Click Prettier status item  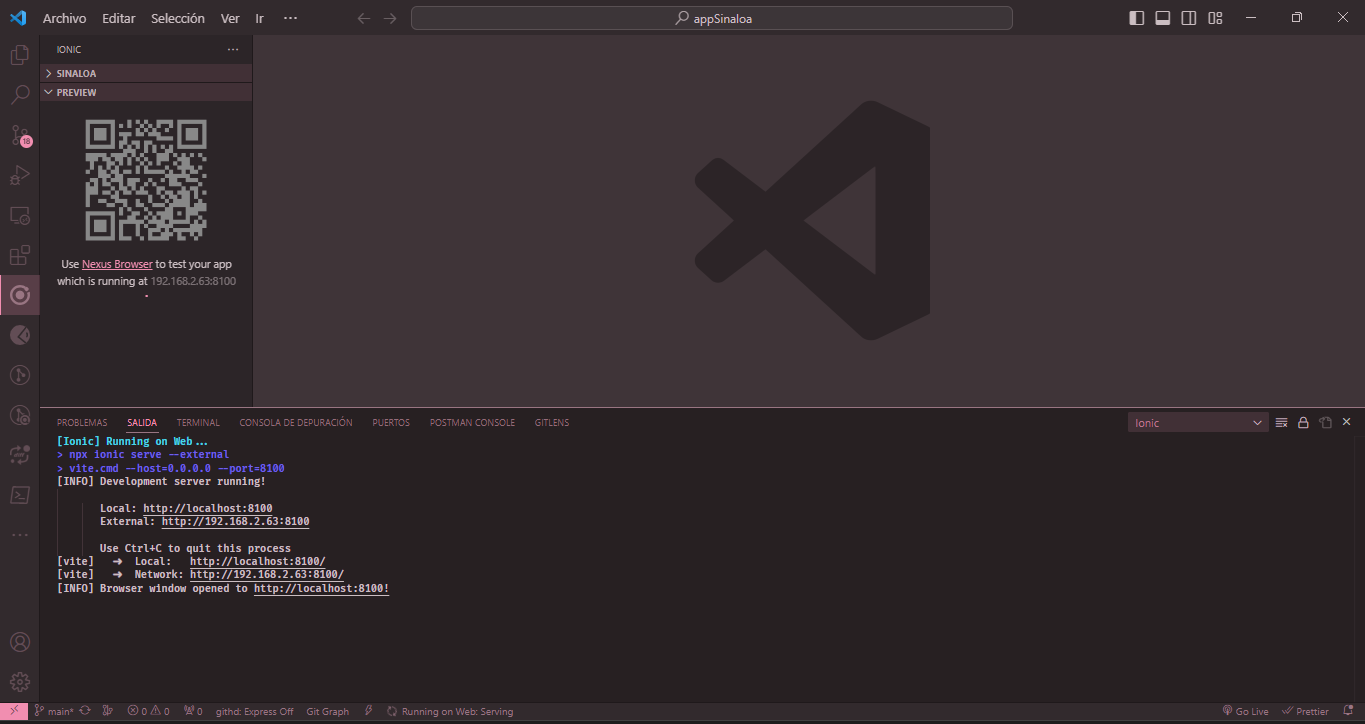click(x=1305, y=712)
